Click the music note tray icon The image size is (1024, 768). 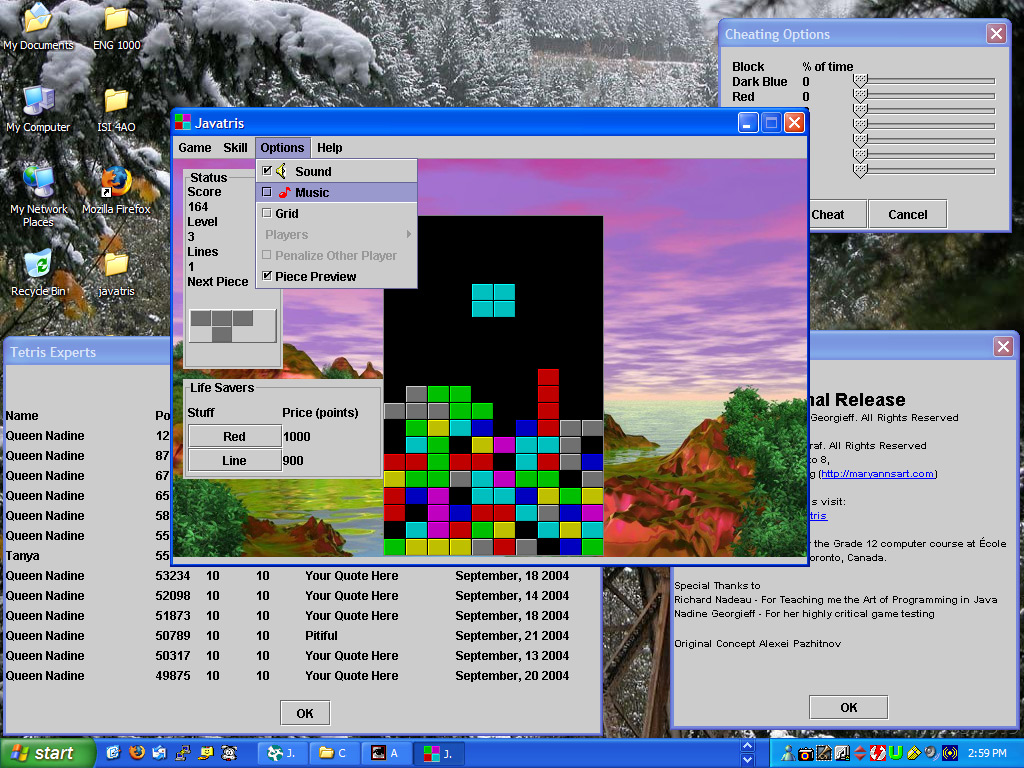[x=842, y=753]
